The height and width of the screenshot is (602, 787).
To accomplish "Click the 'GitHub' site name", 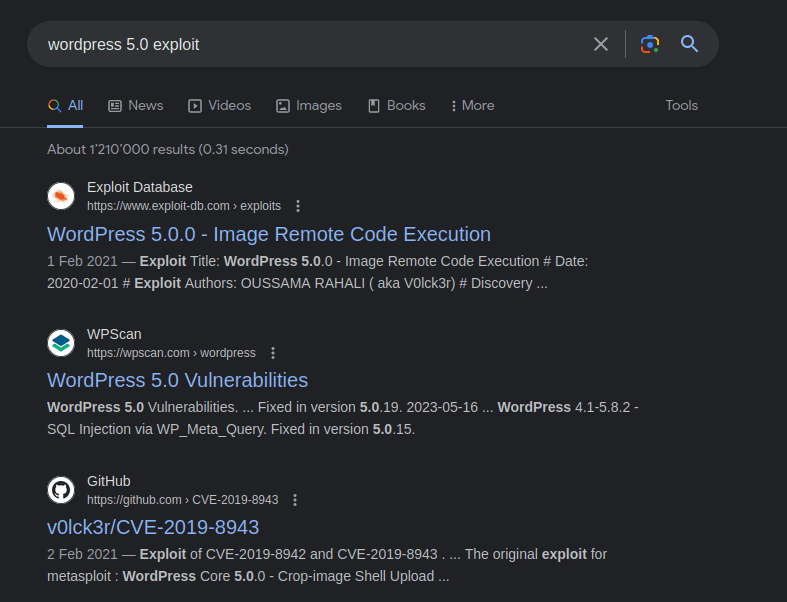I will 108,481.
